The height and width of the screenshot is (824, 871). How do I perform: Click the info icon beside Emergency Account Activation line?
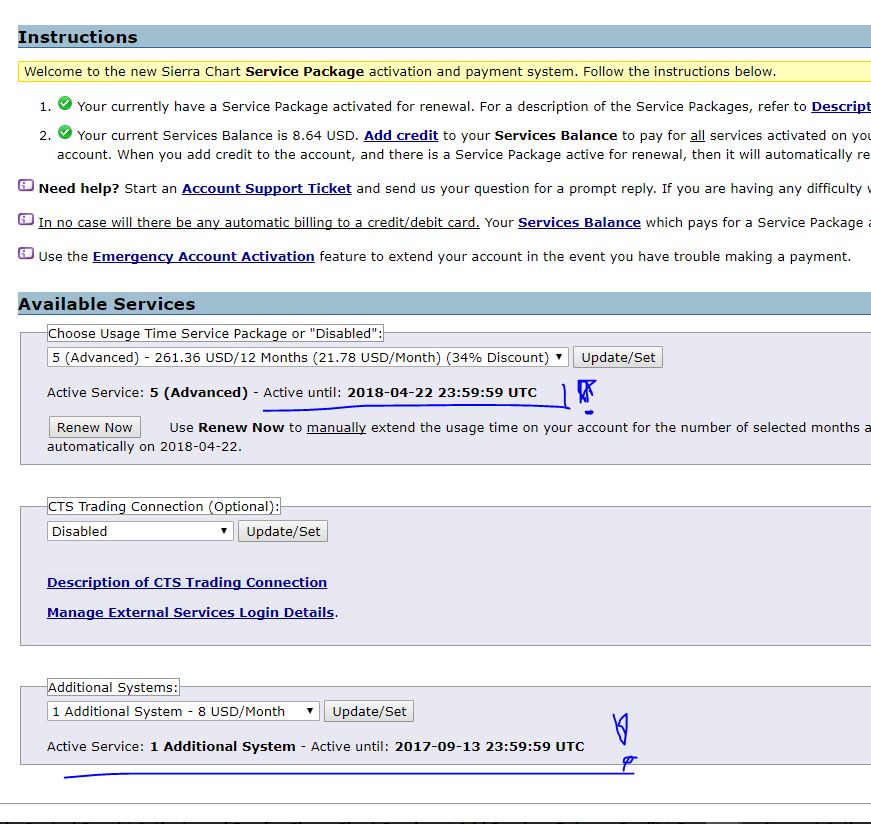click(26, 253)
